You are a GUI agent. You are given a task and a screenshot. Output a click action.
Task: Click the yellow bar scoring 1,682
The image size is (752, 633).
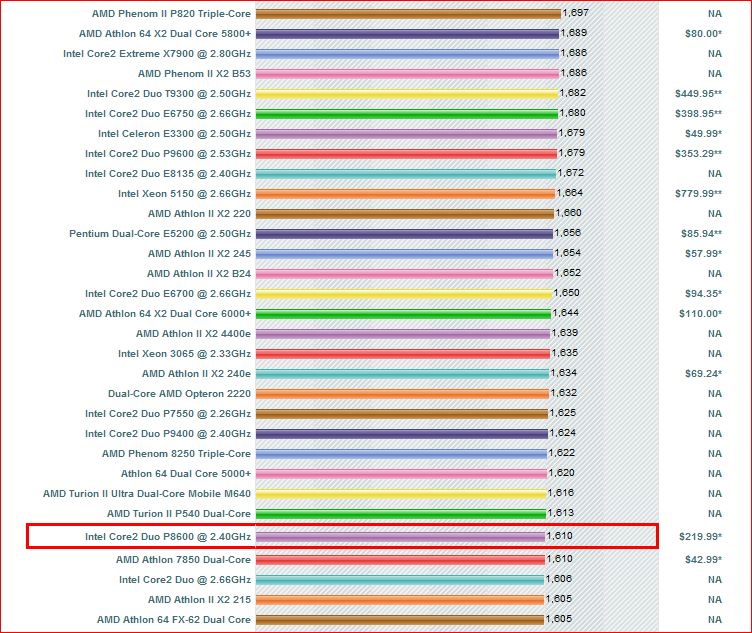[407, 94]
